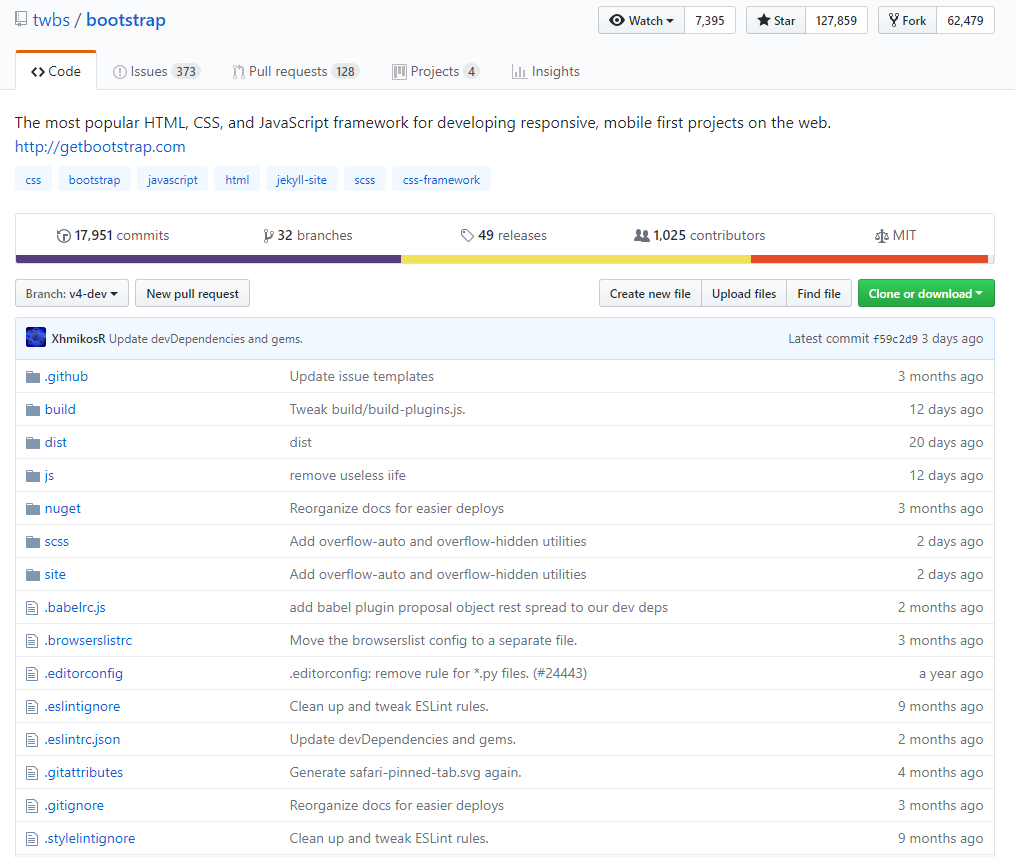This screenshot has height=857, width=1015.
Task: Click Upload files button
Action: pyautogui.click(x=744, y=294)
